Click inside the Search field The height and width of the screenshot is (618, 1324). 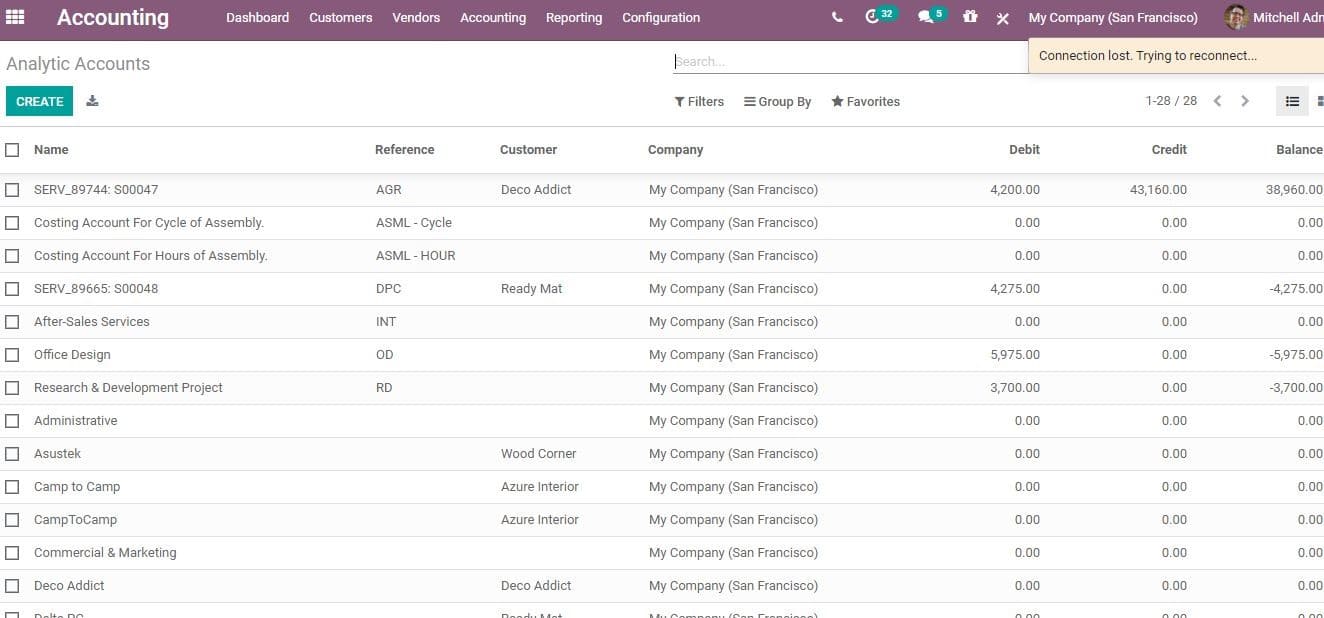pos(850,61)
